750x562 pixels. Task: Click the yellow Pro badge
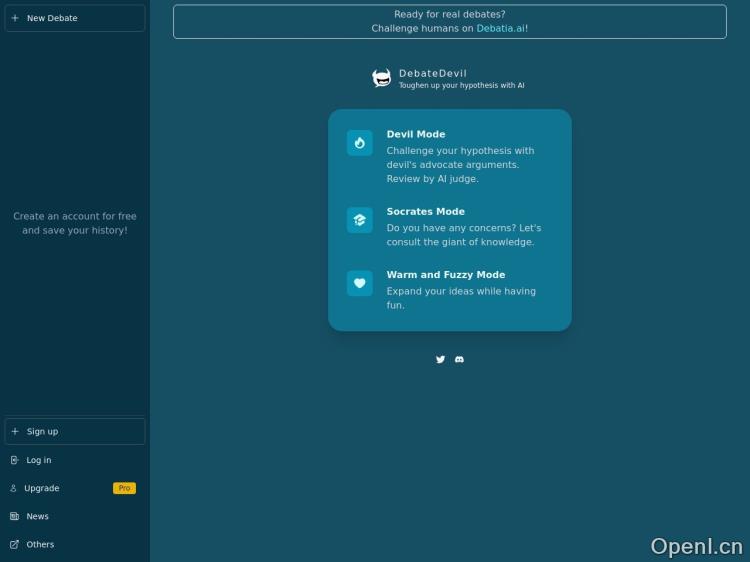[124, 488]
